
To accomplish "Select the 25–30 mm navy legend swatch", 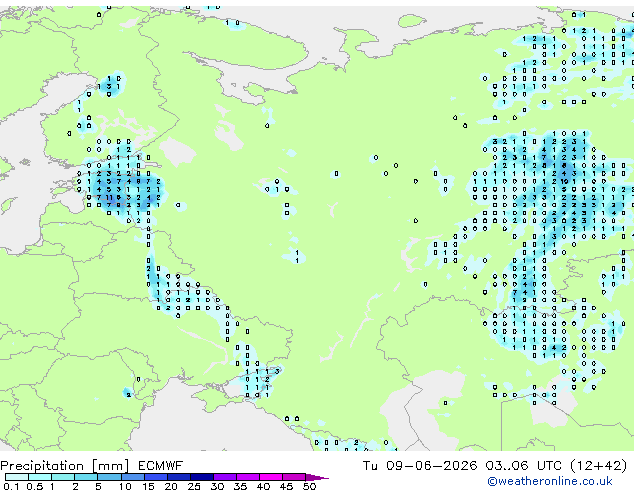I will click(x=202, y=477).
